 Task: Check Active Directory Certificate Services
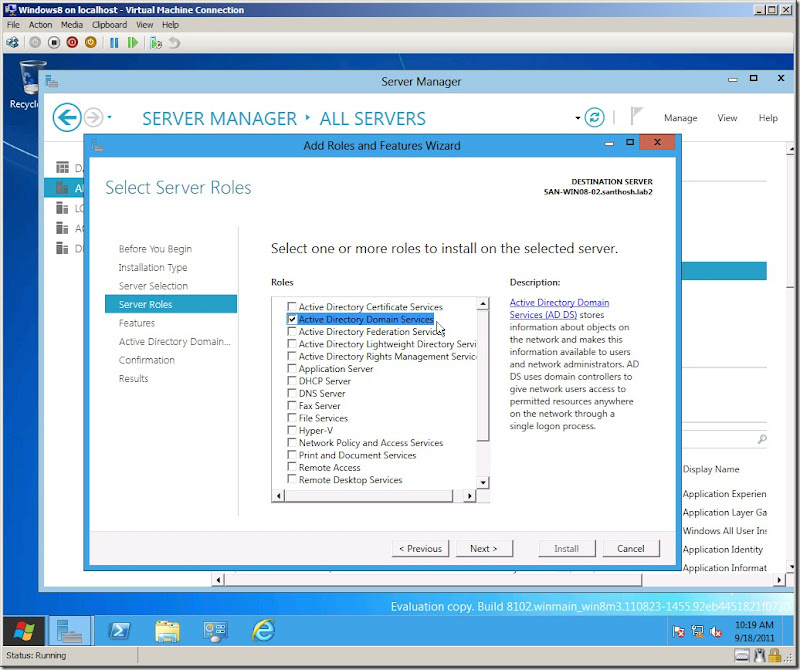pos(292,306)
